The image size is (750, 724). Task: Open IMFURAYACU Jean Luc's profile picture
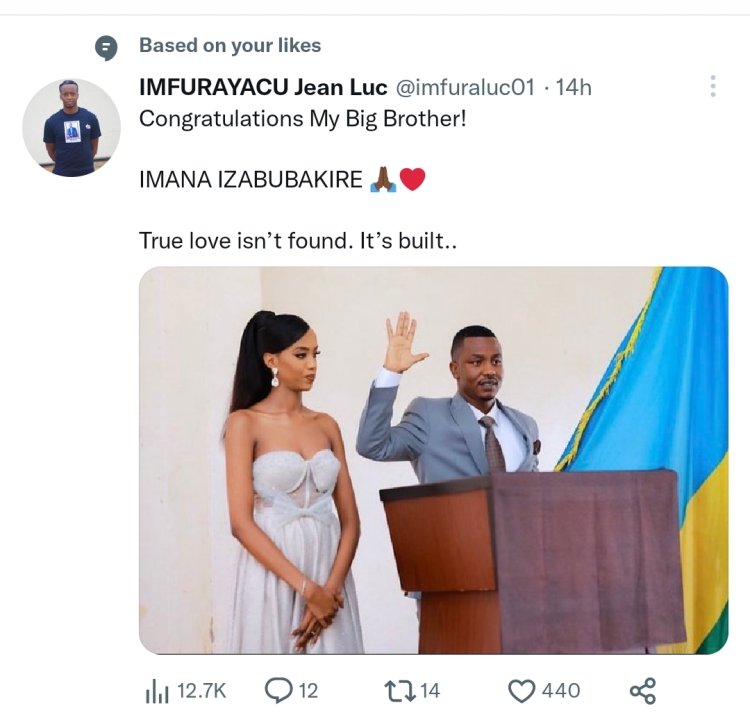(x=71, y=127)
